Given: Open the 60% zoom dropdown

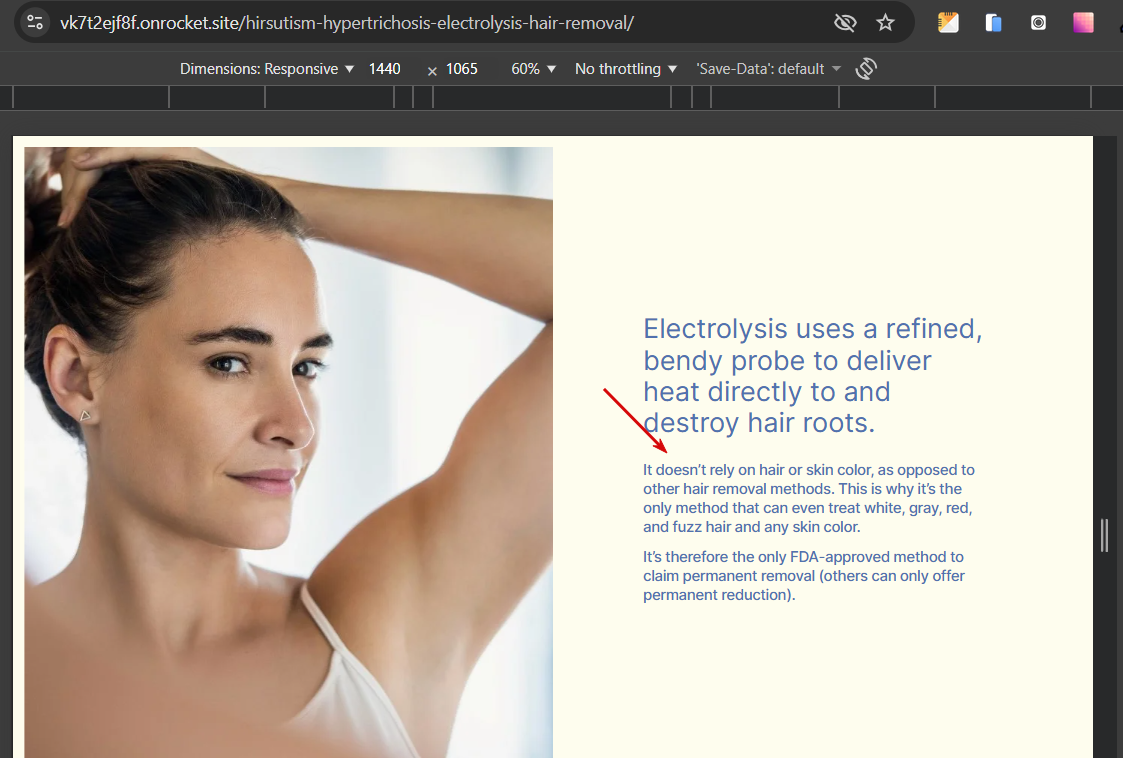Looking at the screenshot, I should point(533,69).
